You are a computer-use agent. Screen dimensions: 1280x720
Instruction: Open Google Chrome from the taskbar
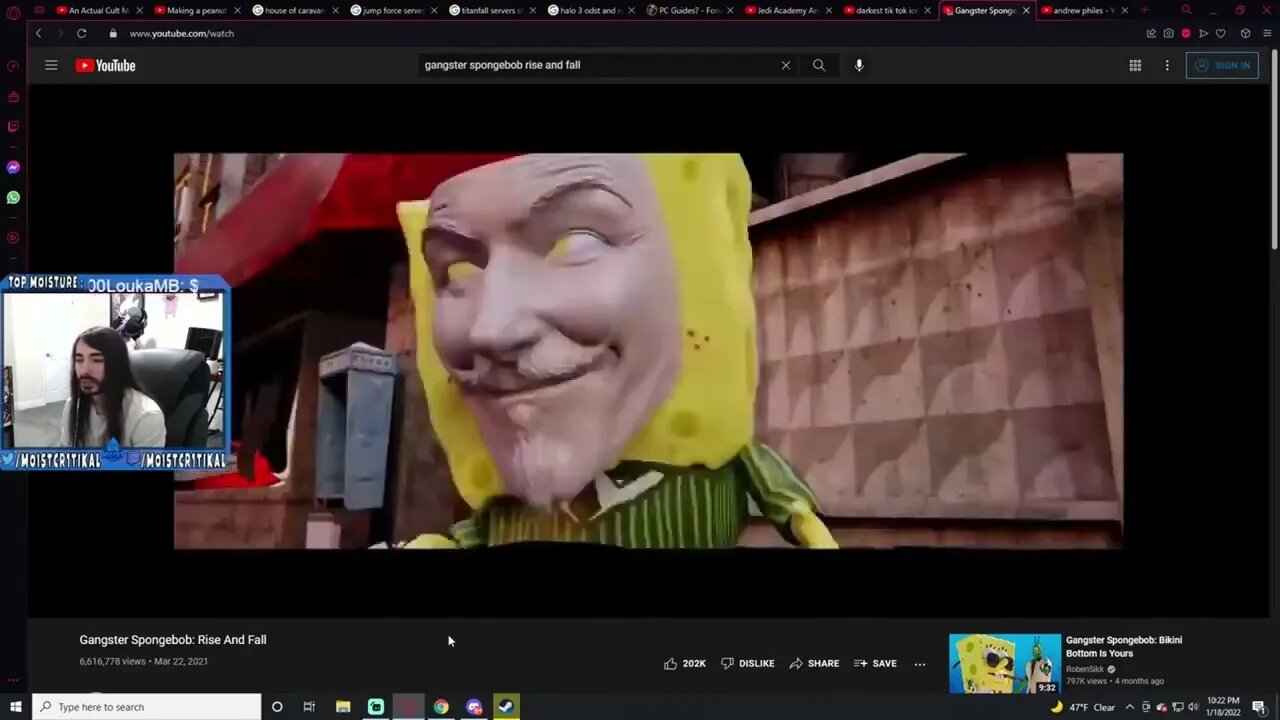click(441, 707)
